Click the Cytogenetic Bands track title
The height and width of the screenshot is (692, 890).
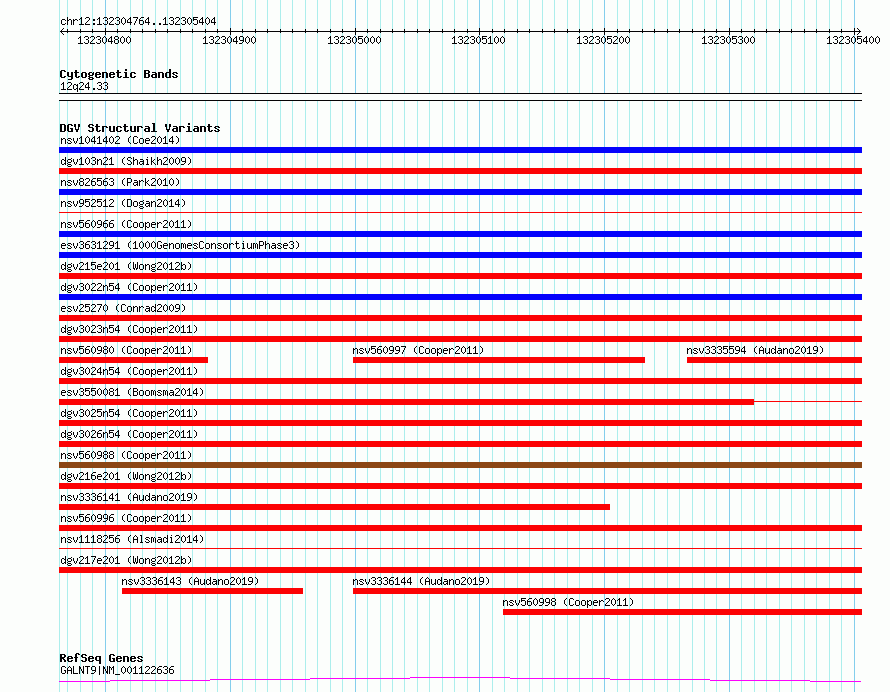119,74
